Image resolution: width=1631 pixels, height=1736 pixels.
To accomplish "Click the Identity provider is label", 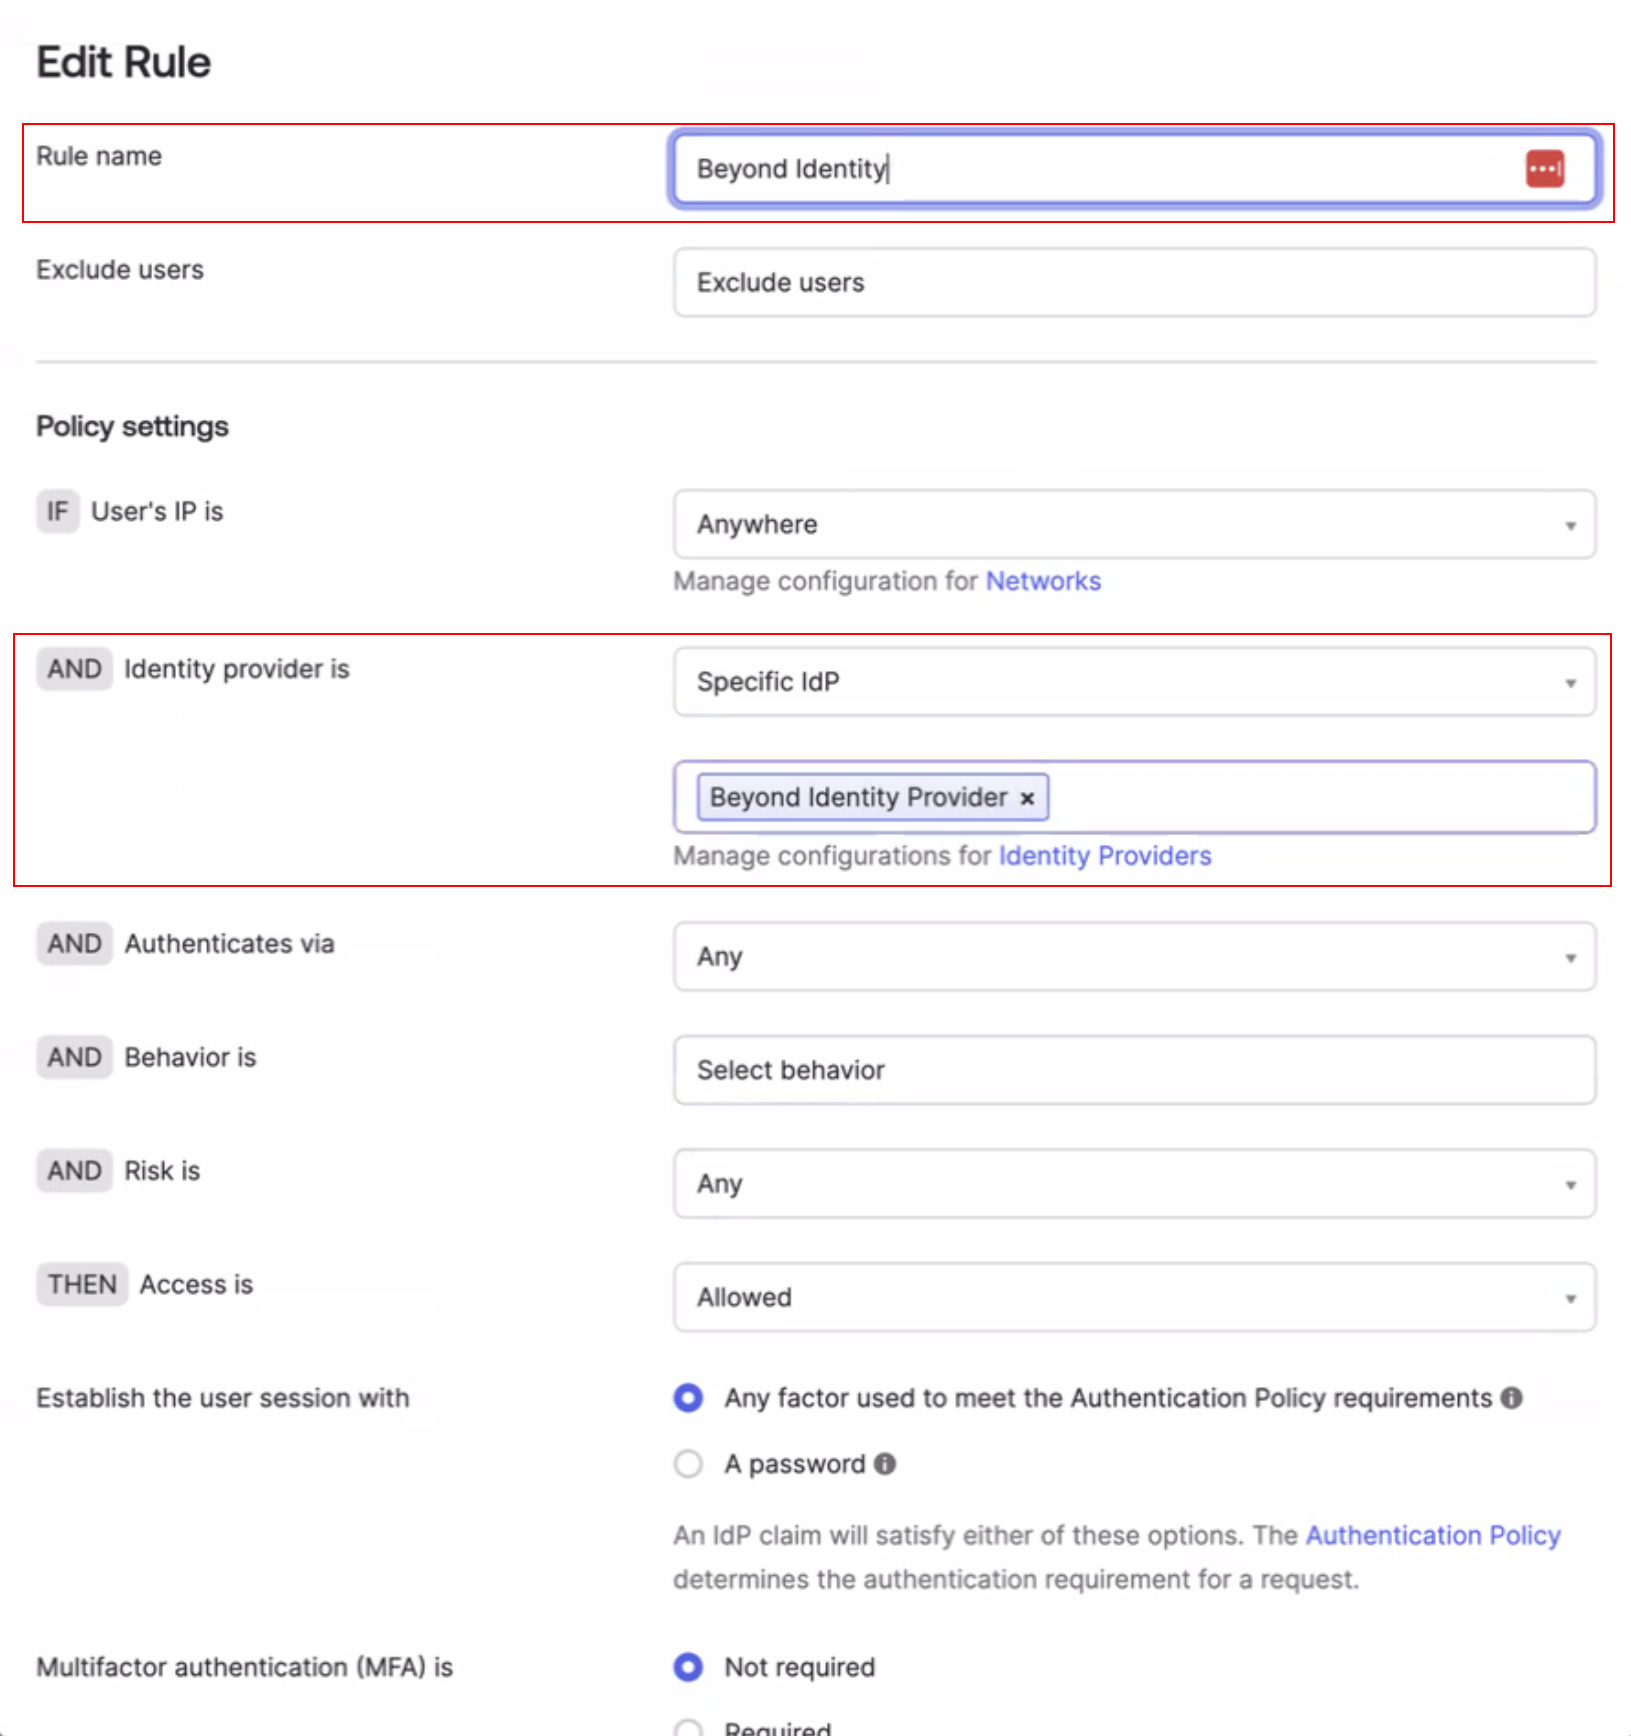I will pyautogui.click(x=237, y=669).
